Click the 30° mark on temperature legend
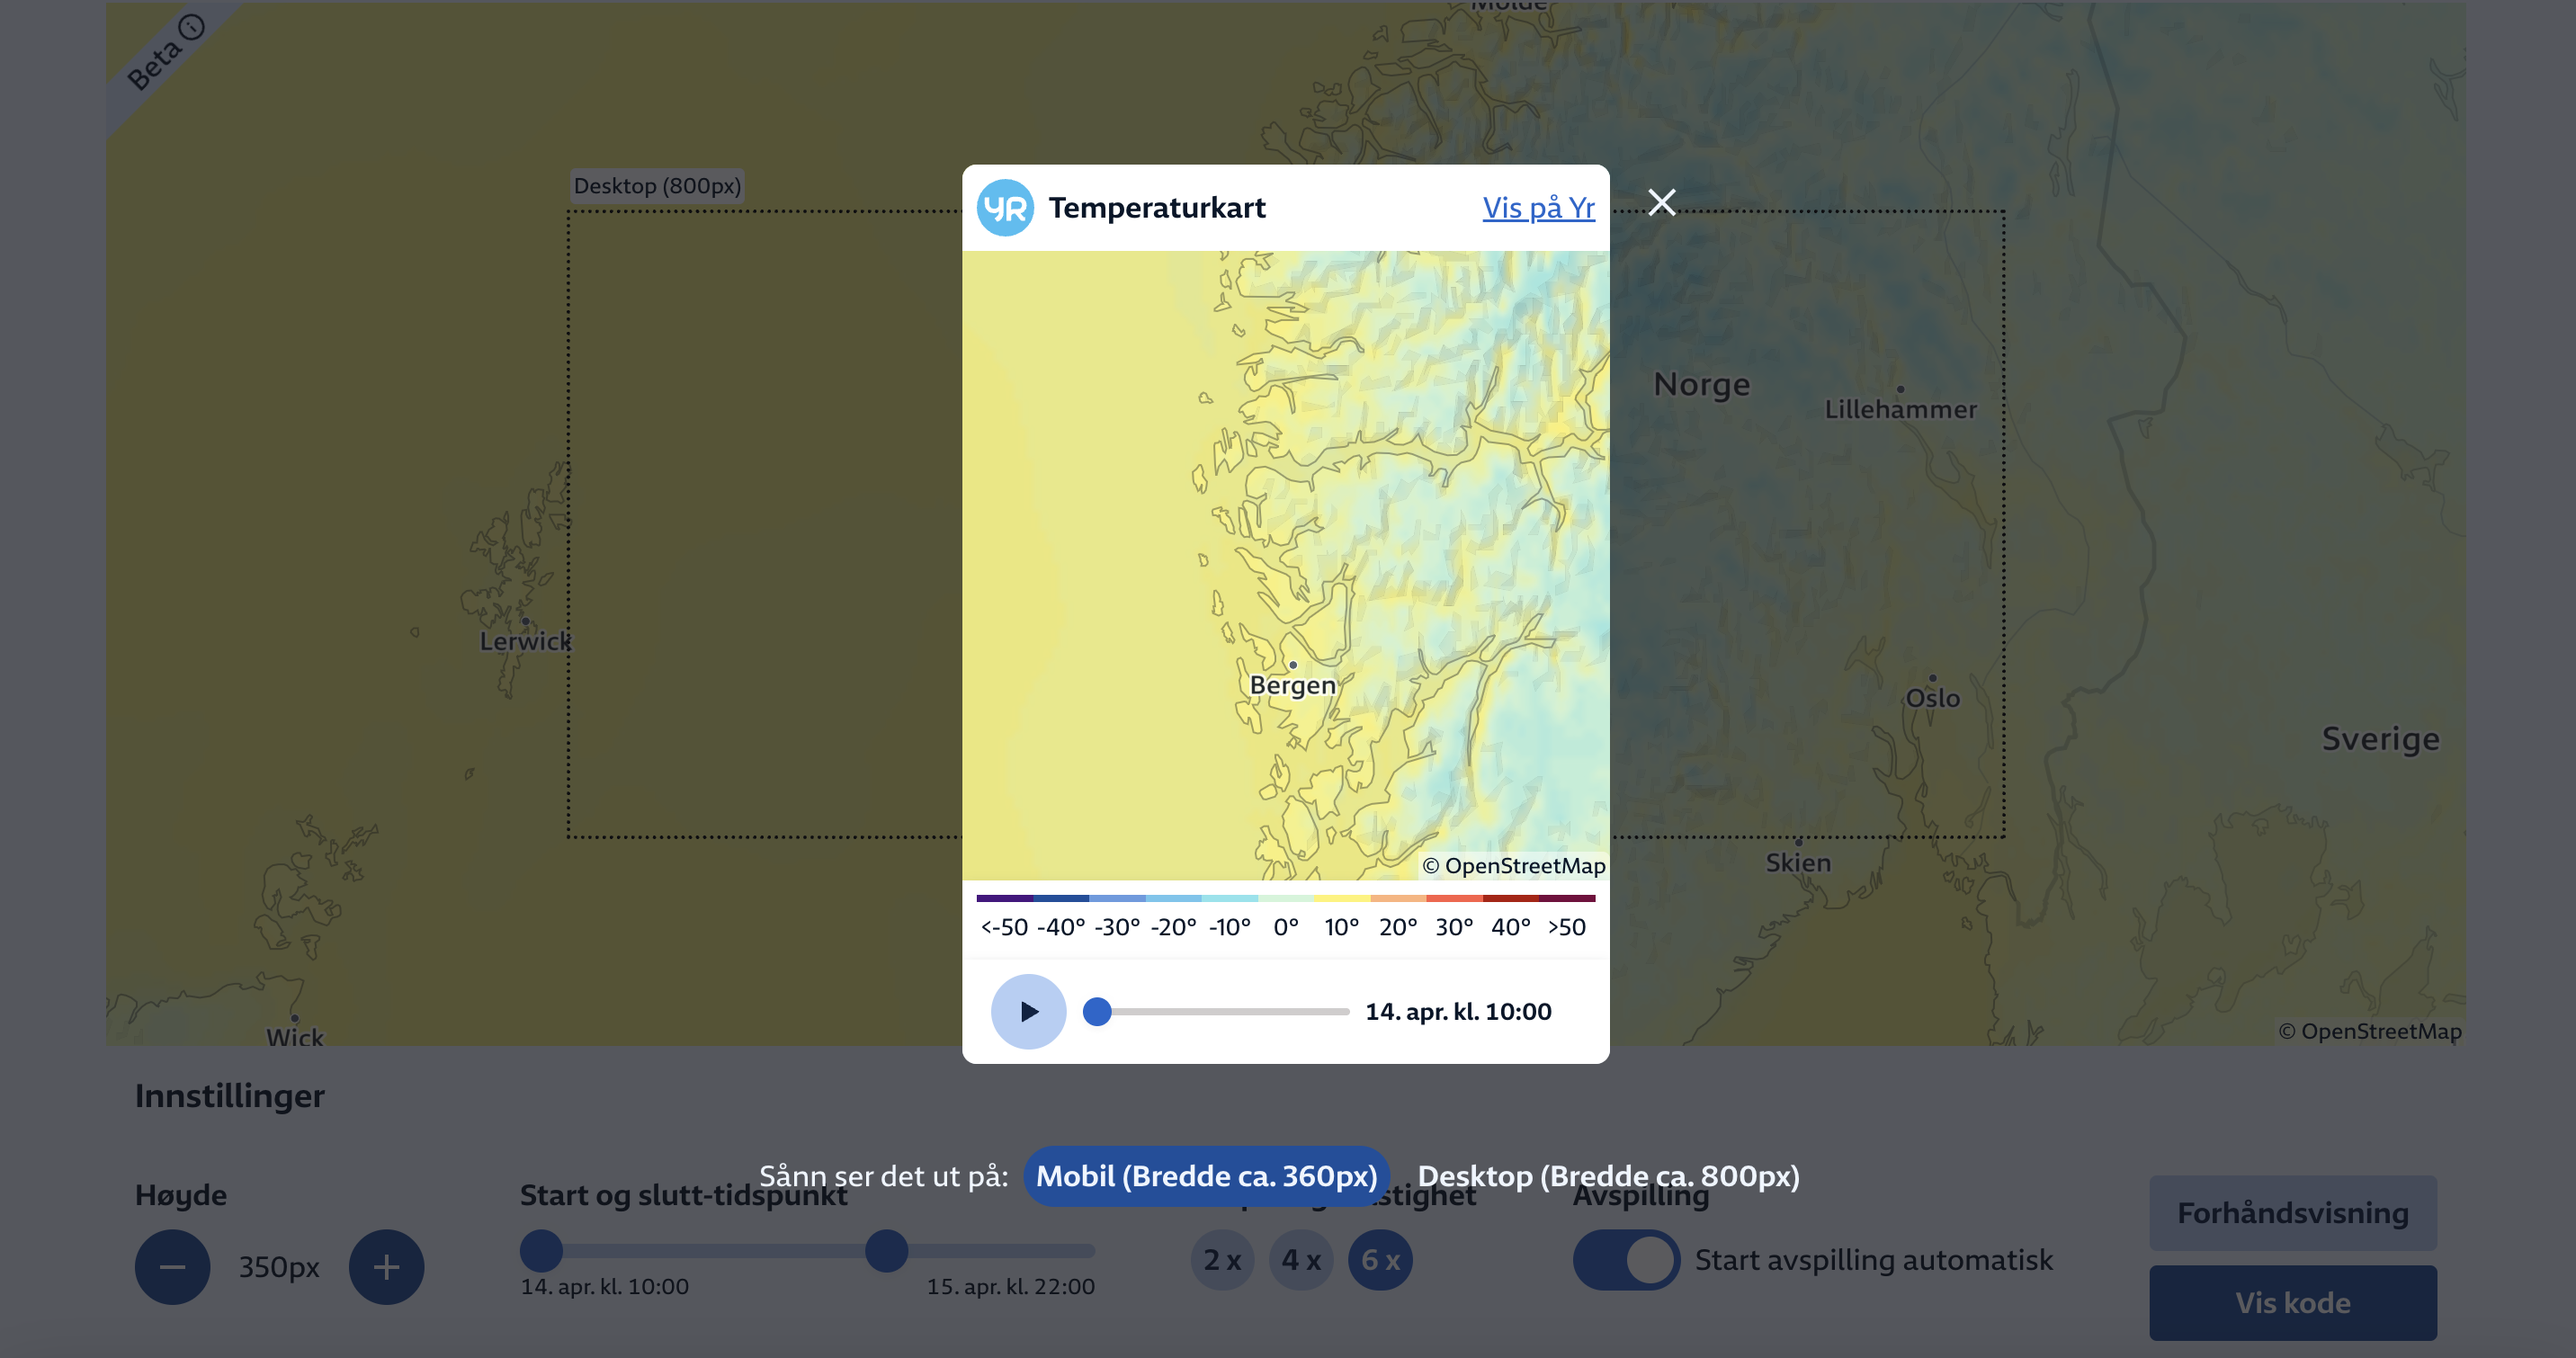 click(x=1454, y=927)
